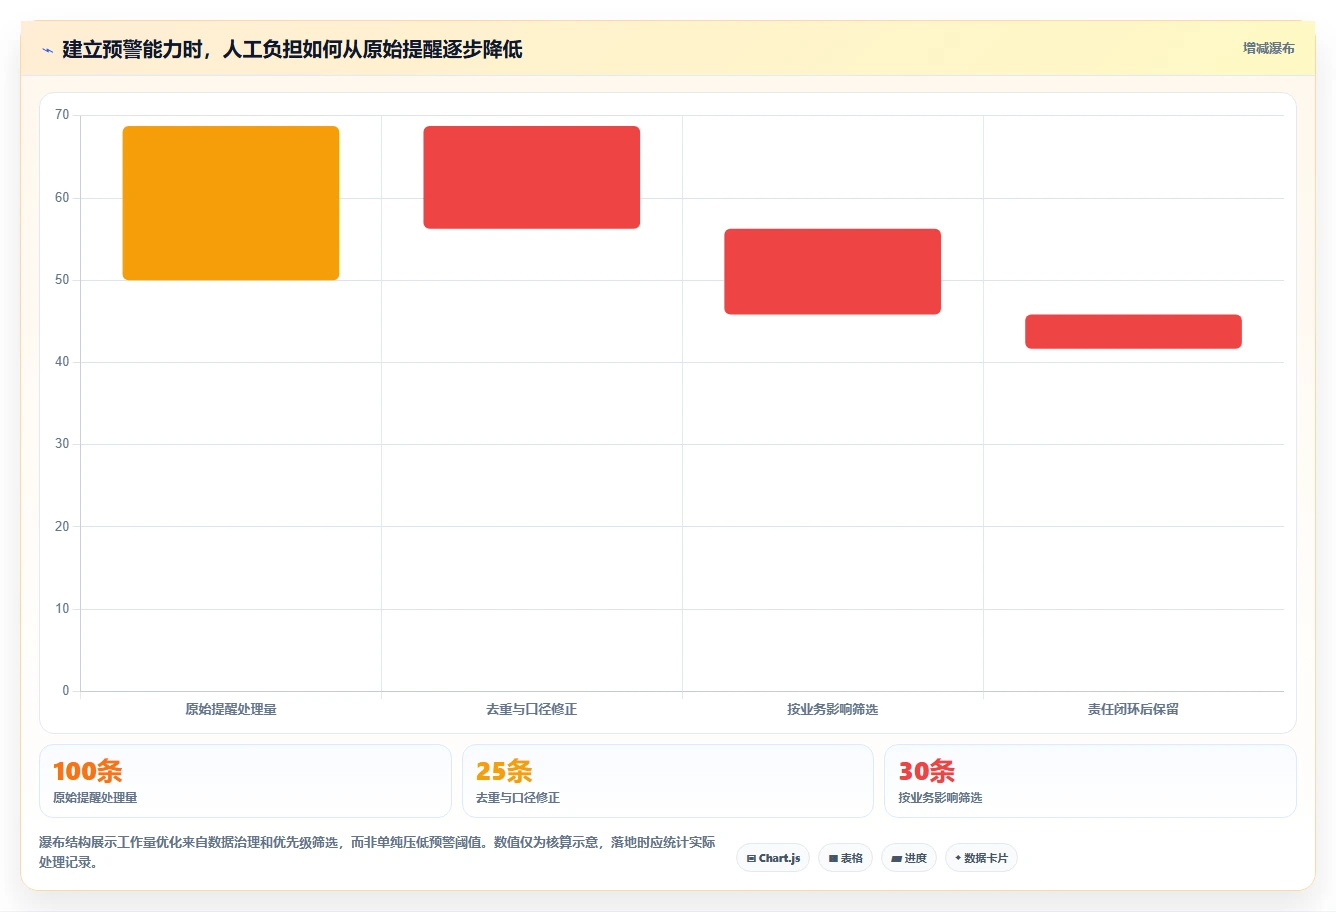Click y-axis tick value 70
Viewport: 1336px width, 912px height.
click(x=62, y=115)
